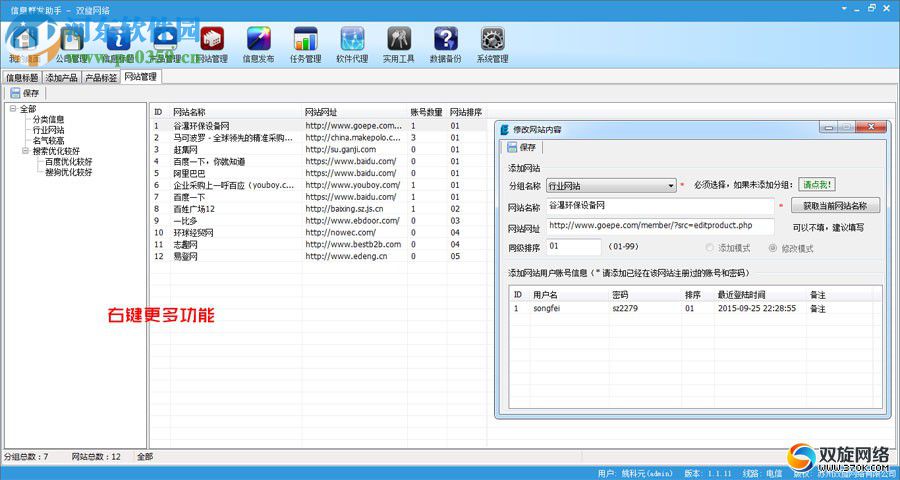The height and width of the screenshot is (480, 900).
Task: Click the 网站网址 input field
Action: pos(660,226)
